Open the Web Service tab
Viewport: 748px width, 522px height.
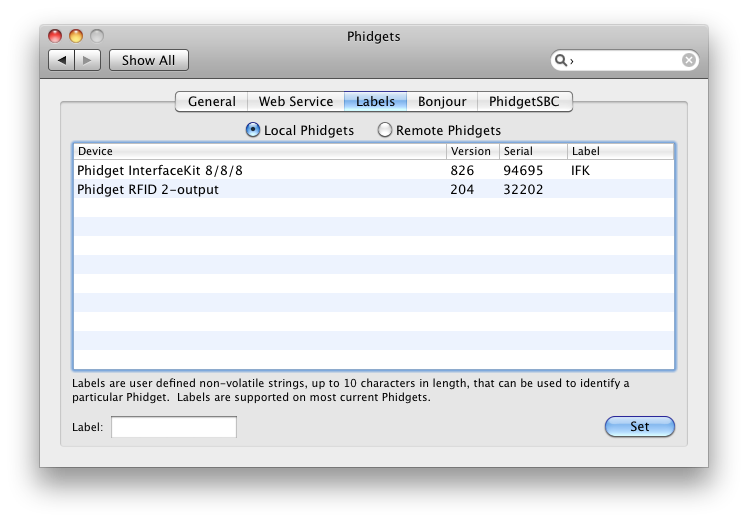pos(296,102)
